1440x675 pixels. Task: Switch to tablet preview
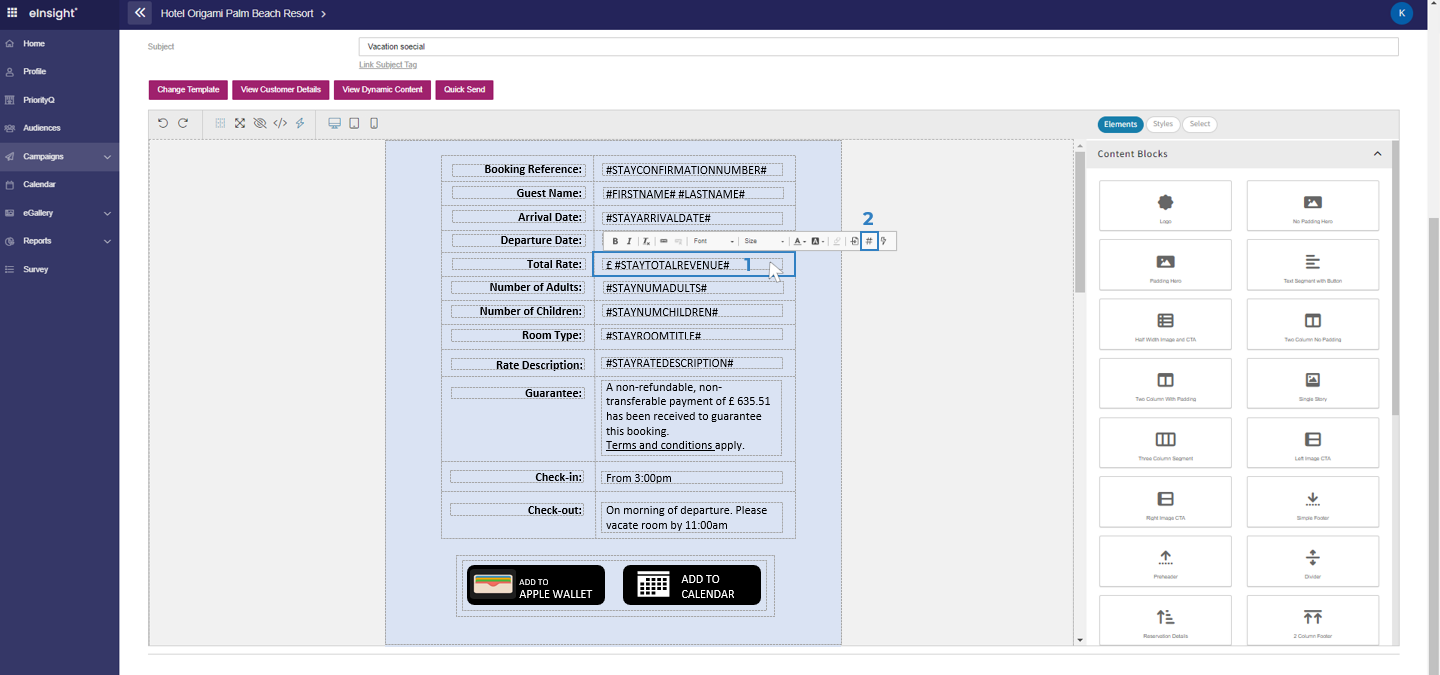pyautogui.click(x=354, y=123)
